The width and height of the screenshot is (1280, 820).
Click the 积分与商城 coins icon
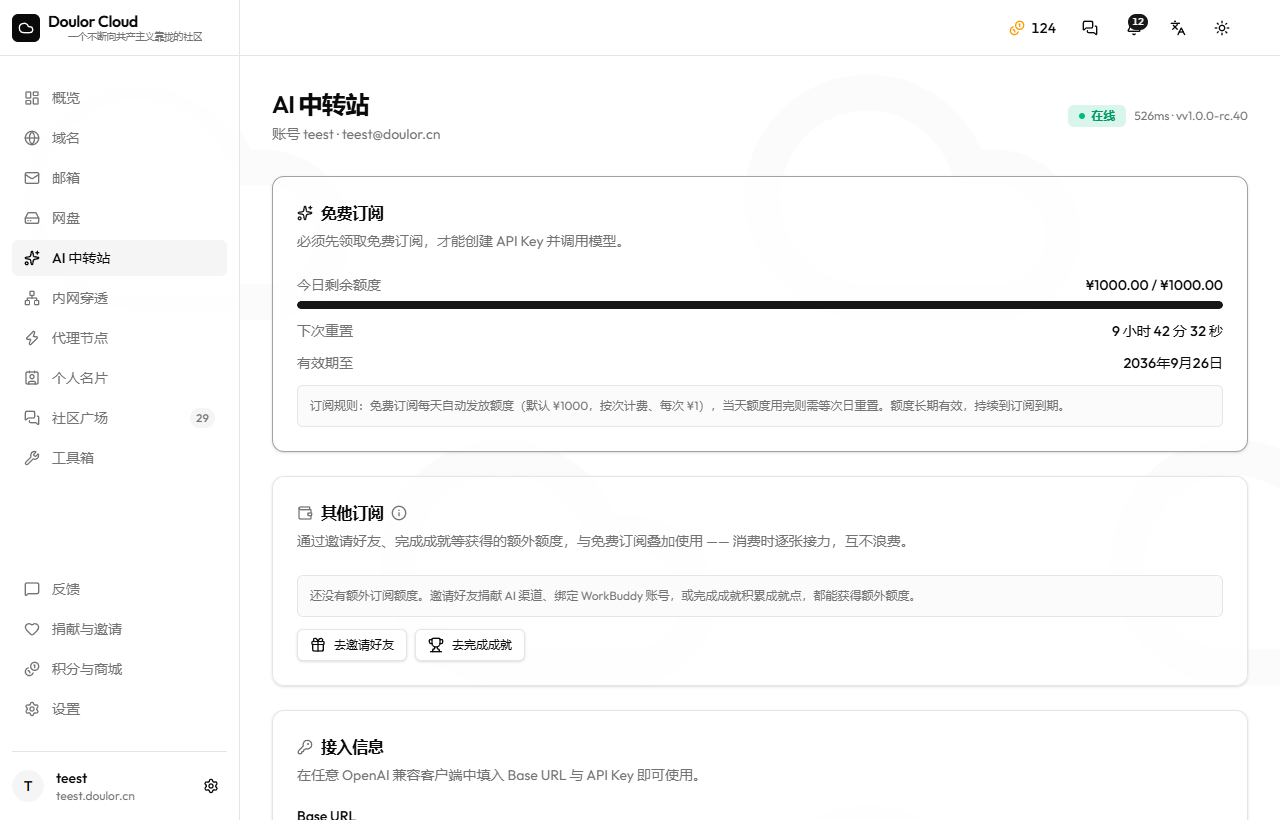[x=32, y=669]
